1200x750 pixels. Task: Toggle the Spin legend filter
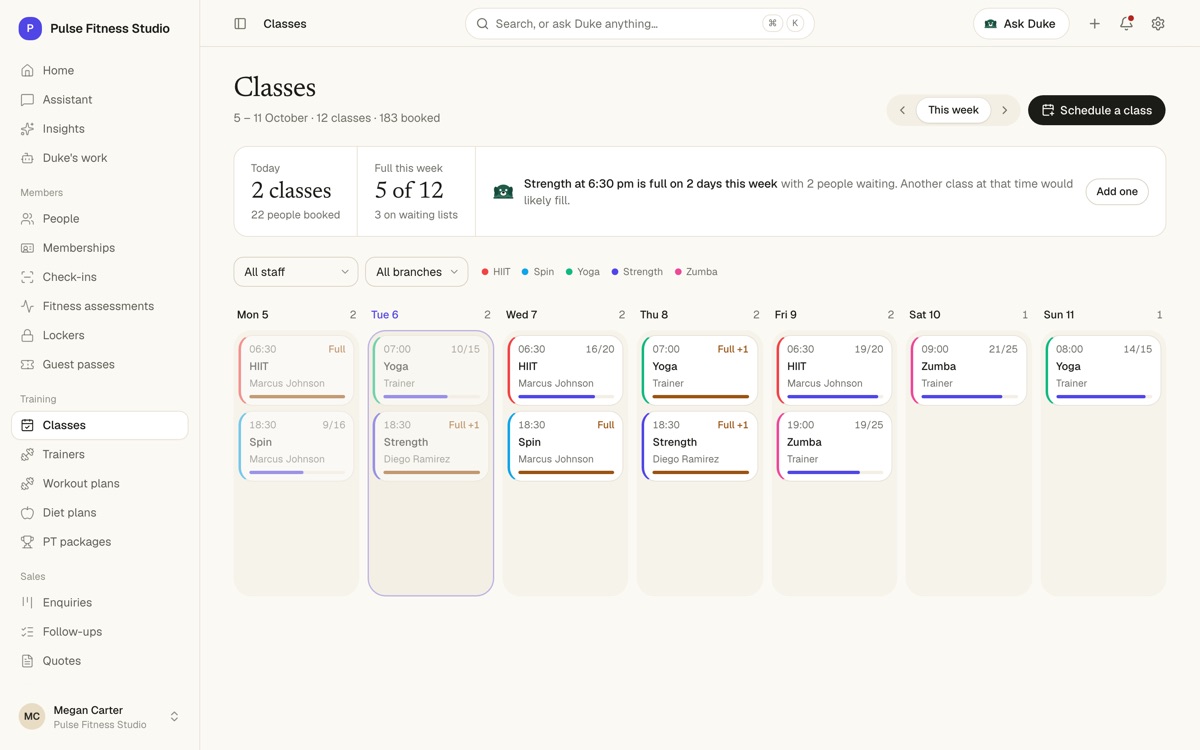(x=538, y=272)
